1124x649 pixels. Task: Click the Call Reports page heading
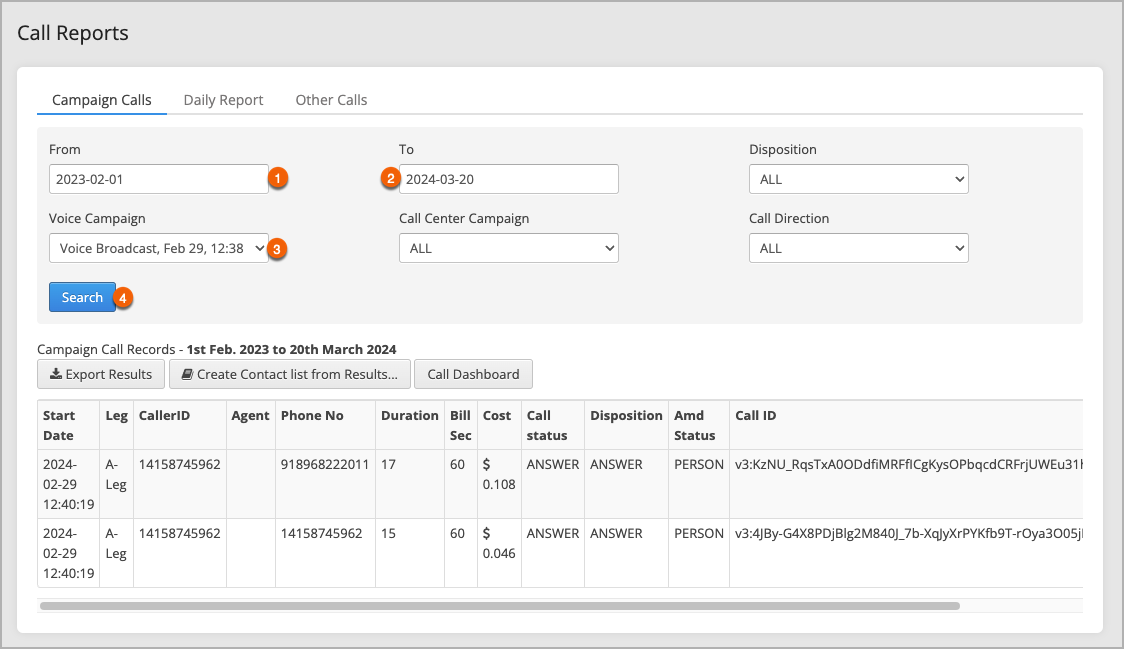pyautogui.click(x=73, y=33)
